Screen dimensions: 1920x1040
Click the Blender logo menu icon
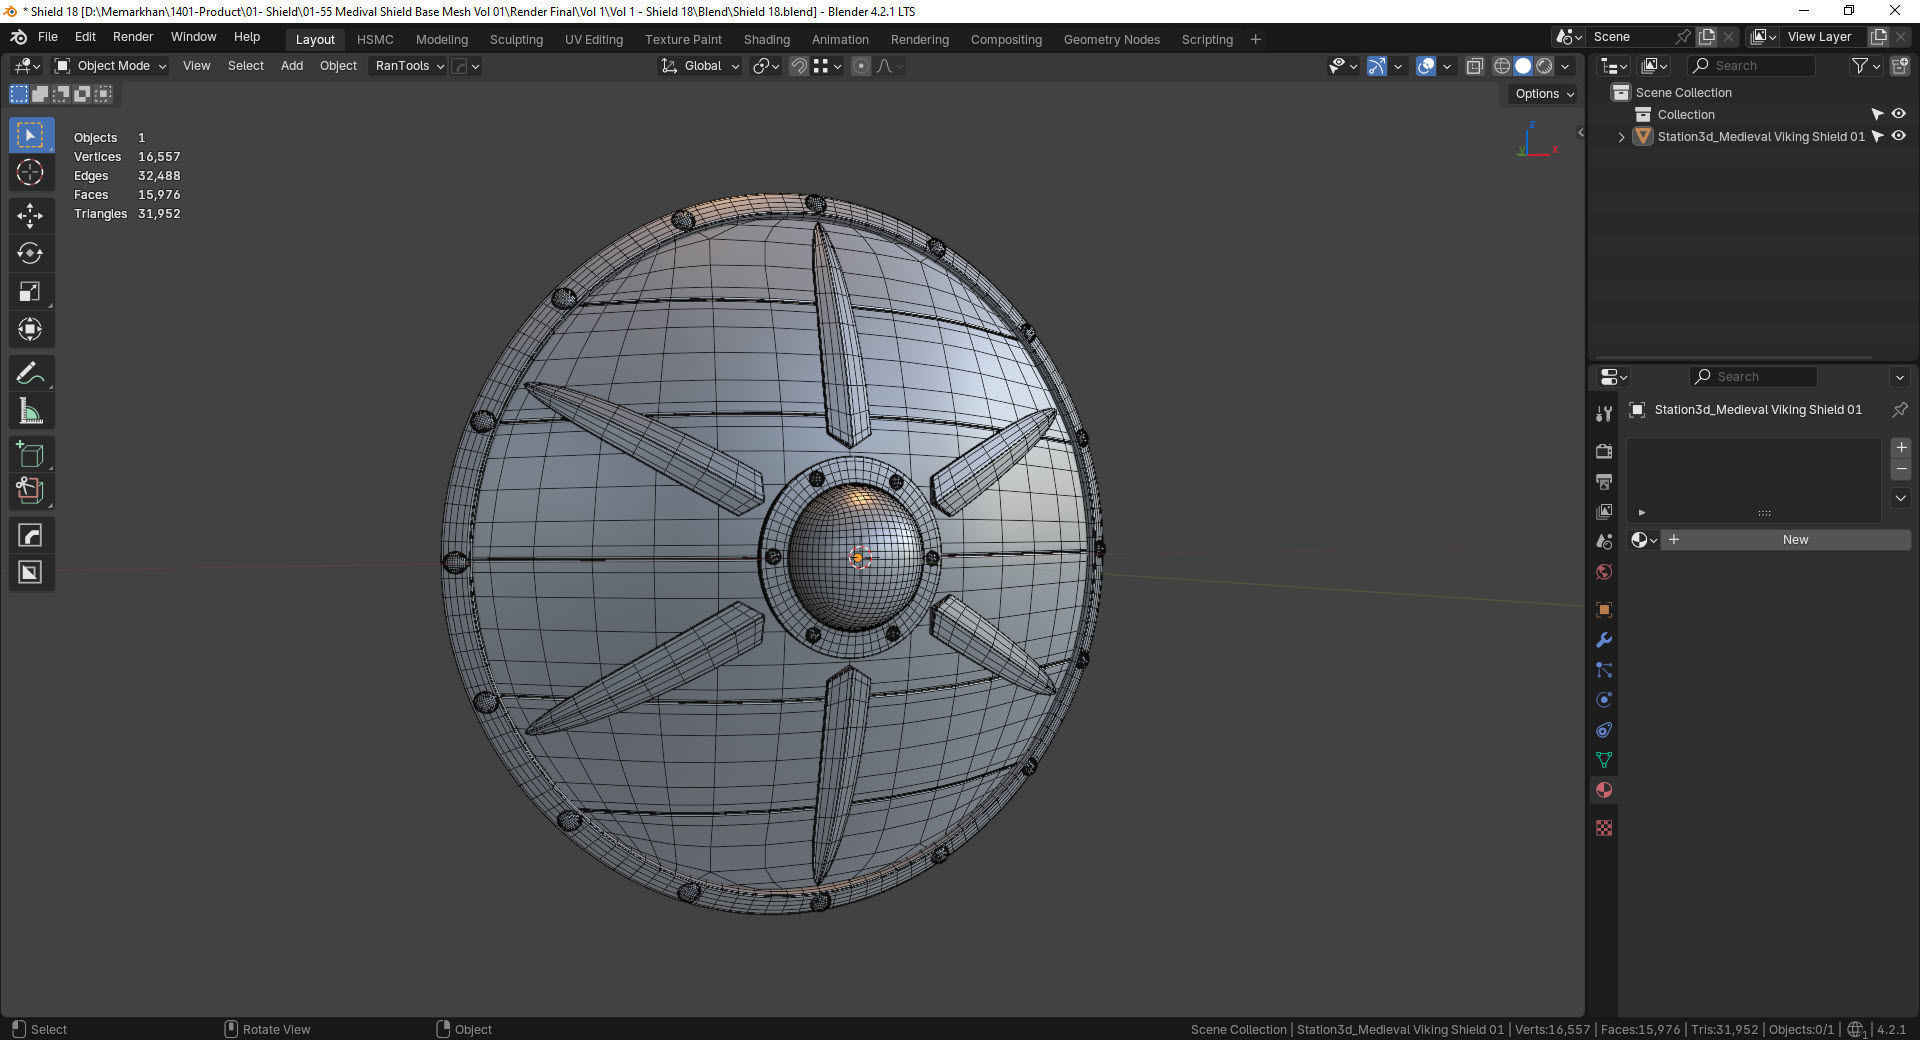coord(18,37)
